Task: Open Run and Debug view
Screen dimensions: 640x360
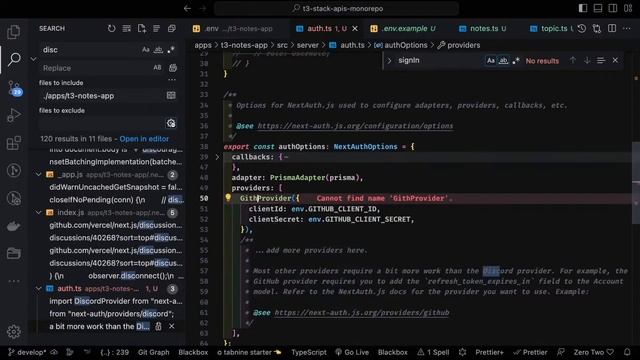Action: pyautogui.click(x=14, y=115)
